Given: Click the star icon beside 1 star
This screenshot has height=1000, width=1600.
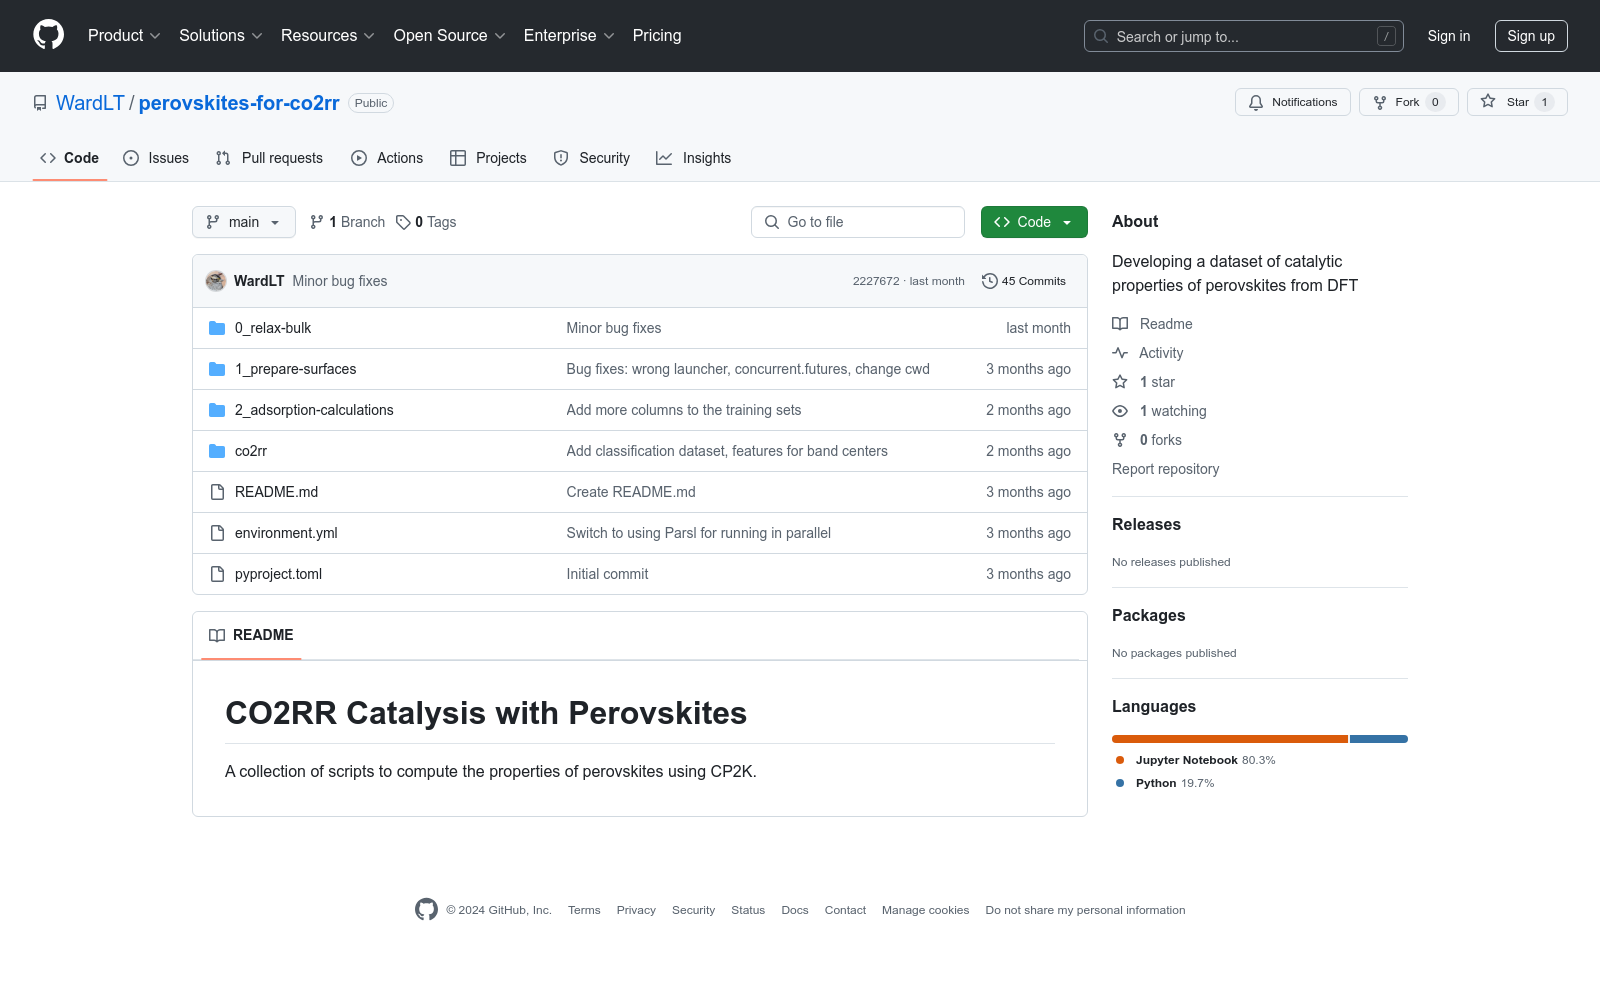Looking at the screenshot, I should click(x=1120, y=382).
